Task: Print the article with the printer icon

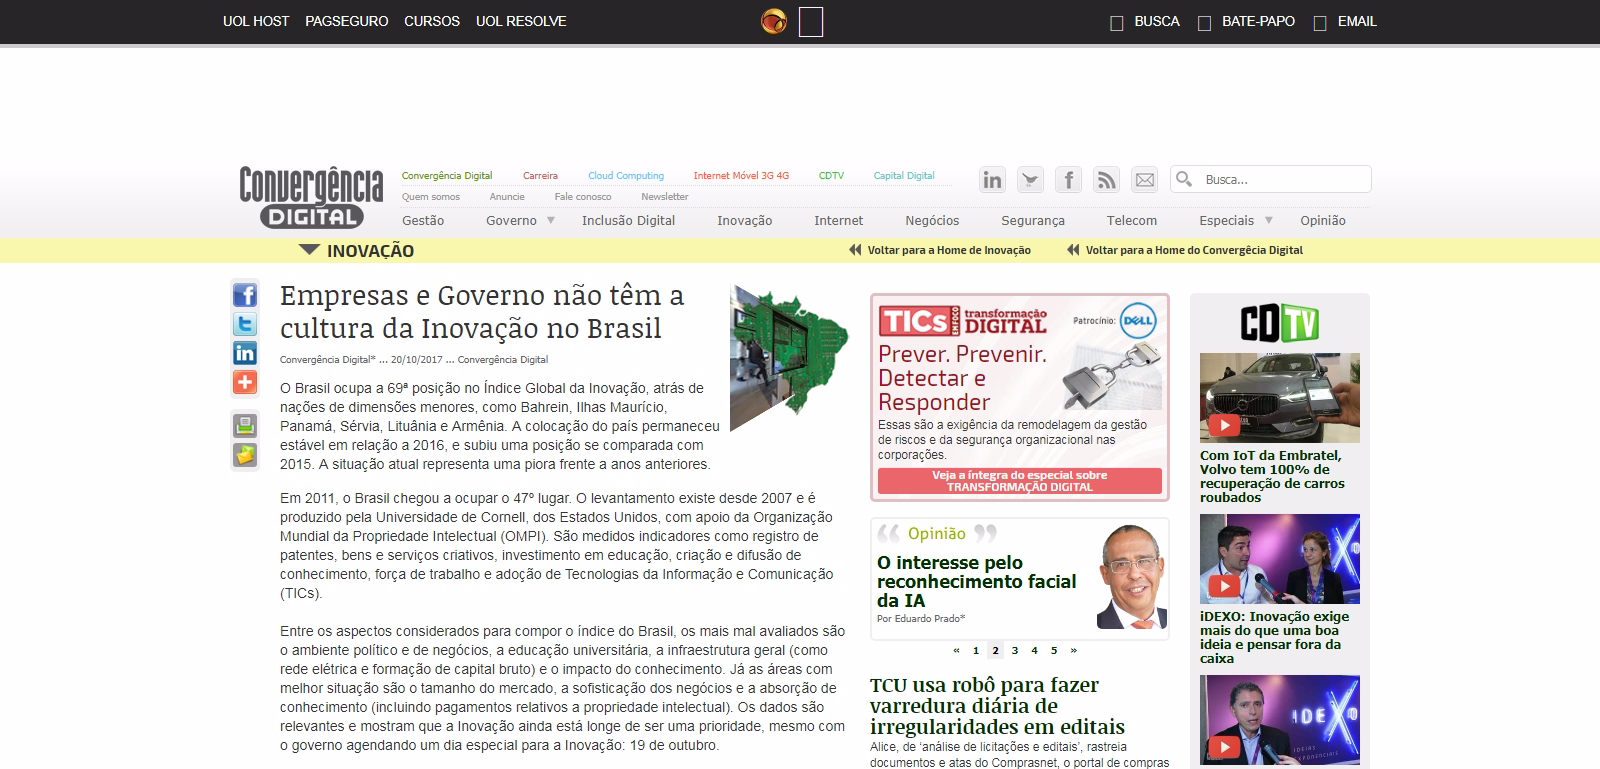Action: pos(245,425)
